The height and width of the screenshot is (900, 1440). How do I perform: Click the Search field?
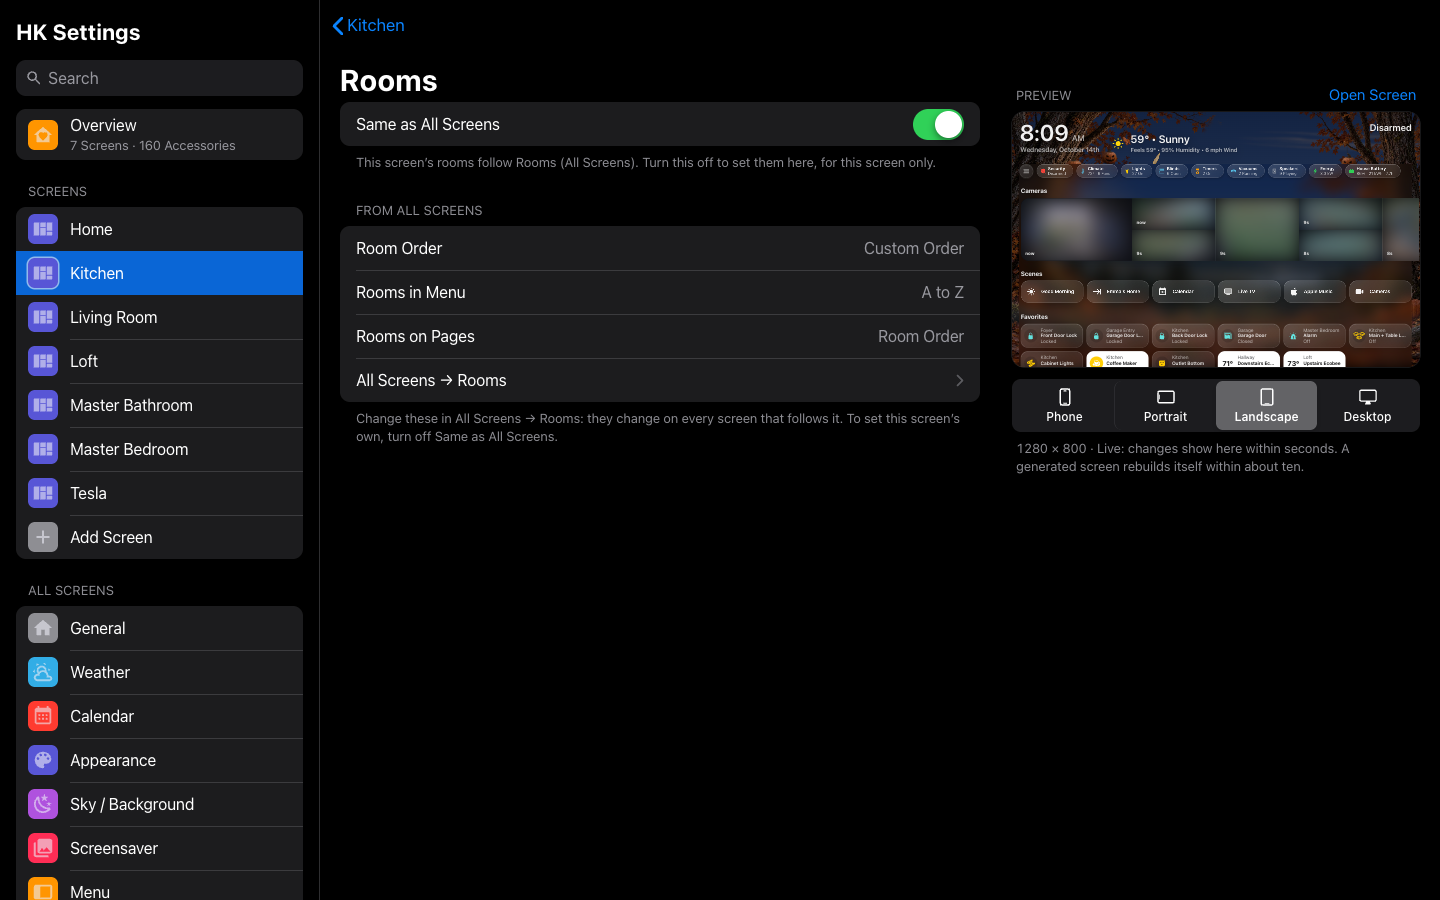pos(159,78)
